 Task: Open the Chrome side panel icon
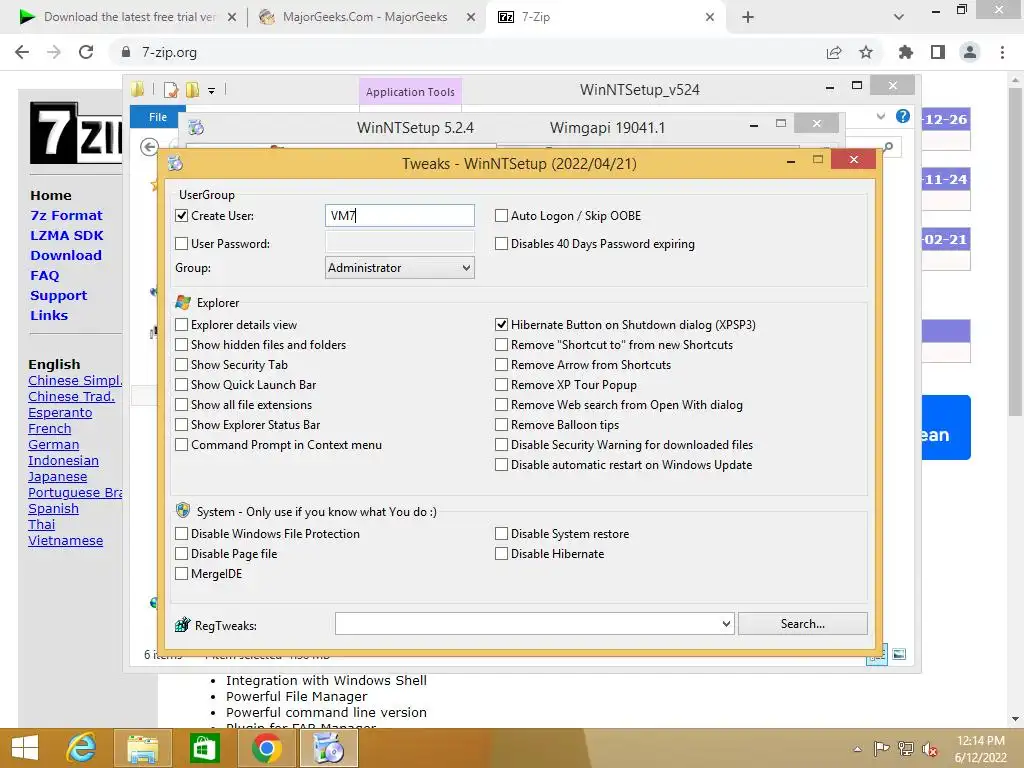[938, 52]
